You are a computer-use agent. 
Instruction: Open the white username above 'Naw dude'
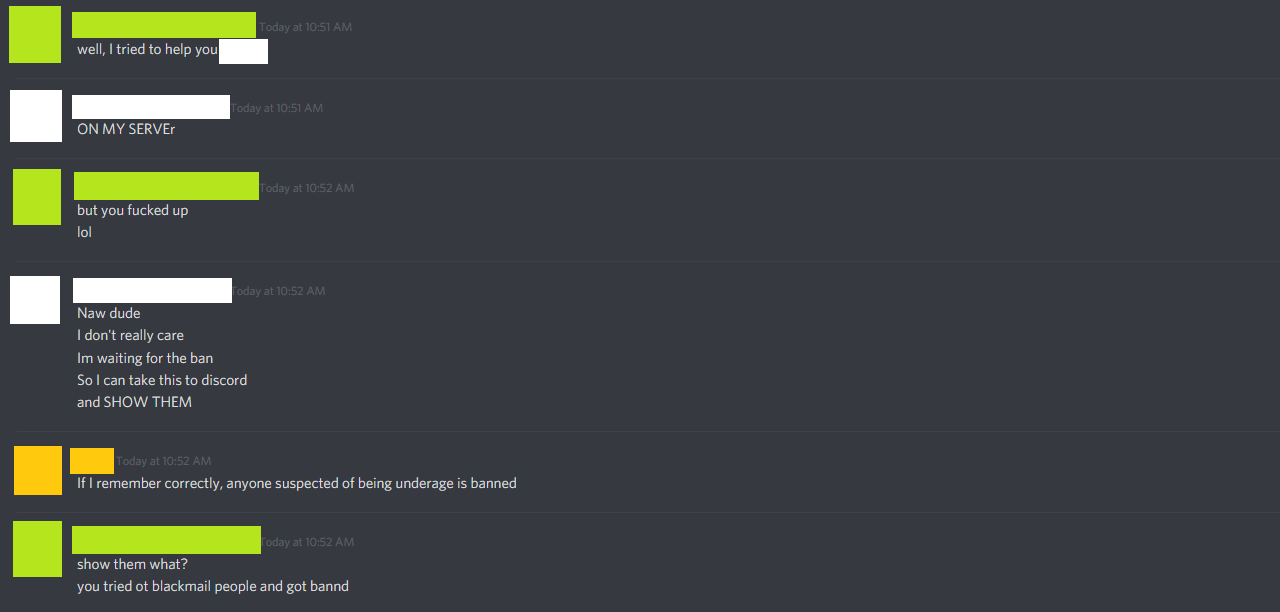[x=153, y=291]
